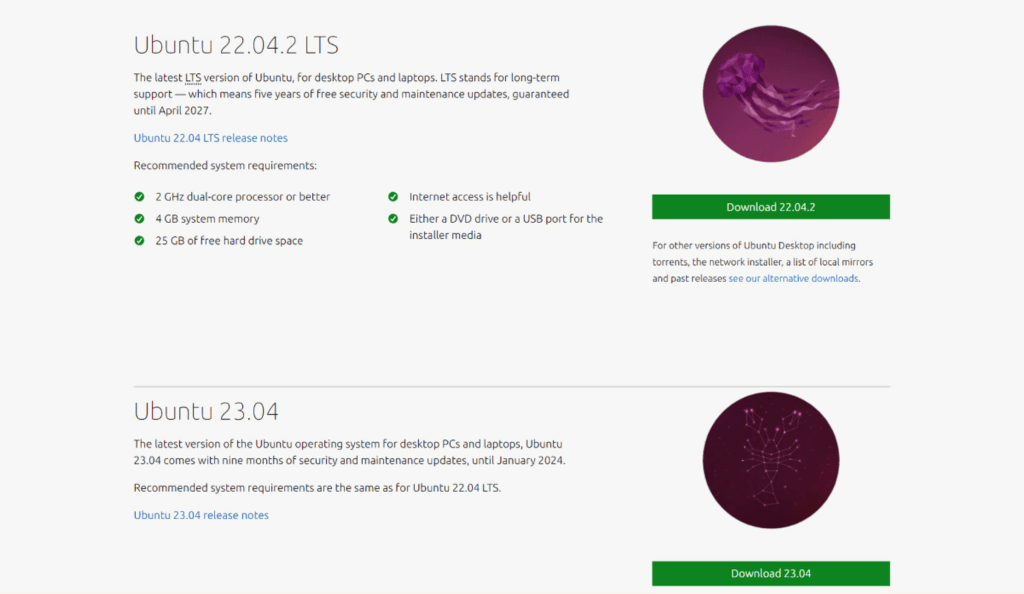The width and height of the screenshot is (1024, 594).
Task: Click check icon beside DVD drive or USB port
Action: coord(393,219)
